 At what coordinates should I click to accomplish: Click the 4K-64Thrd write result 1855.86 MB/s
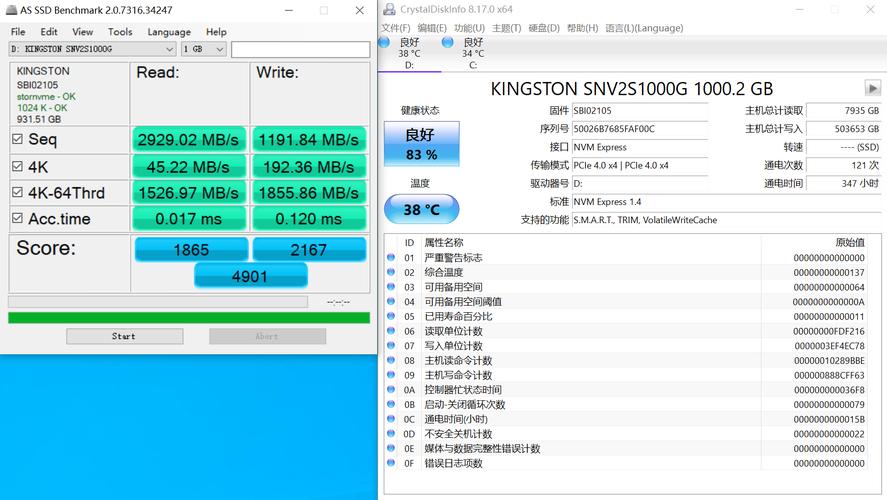[309, 193]
